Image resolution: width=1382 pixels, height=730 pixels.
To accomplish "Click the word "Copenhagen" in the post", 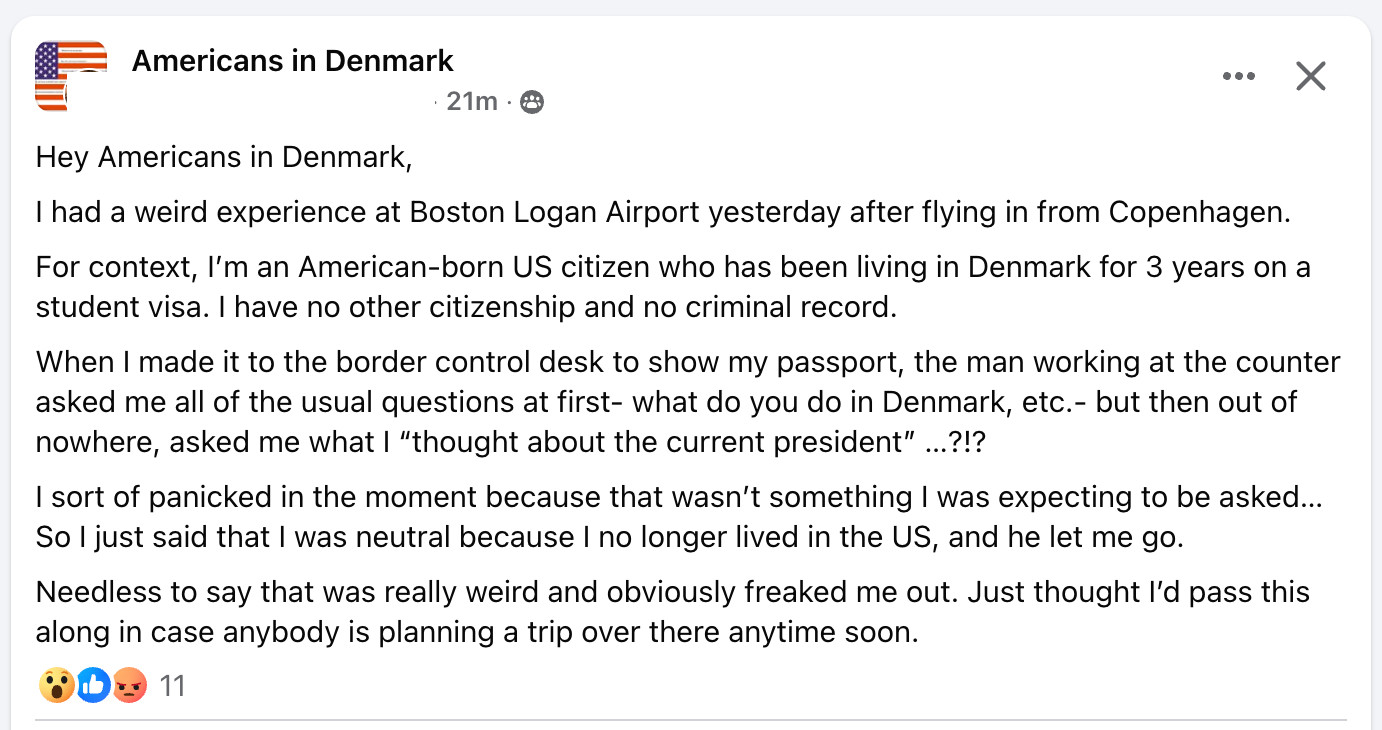I will 1200,213.
